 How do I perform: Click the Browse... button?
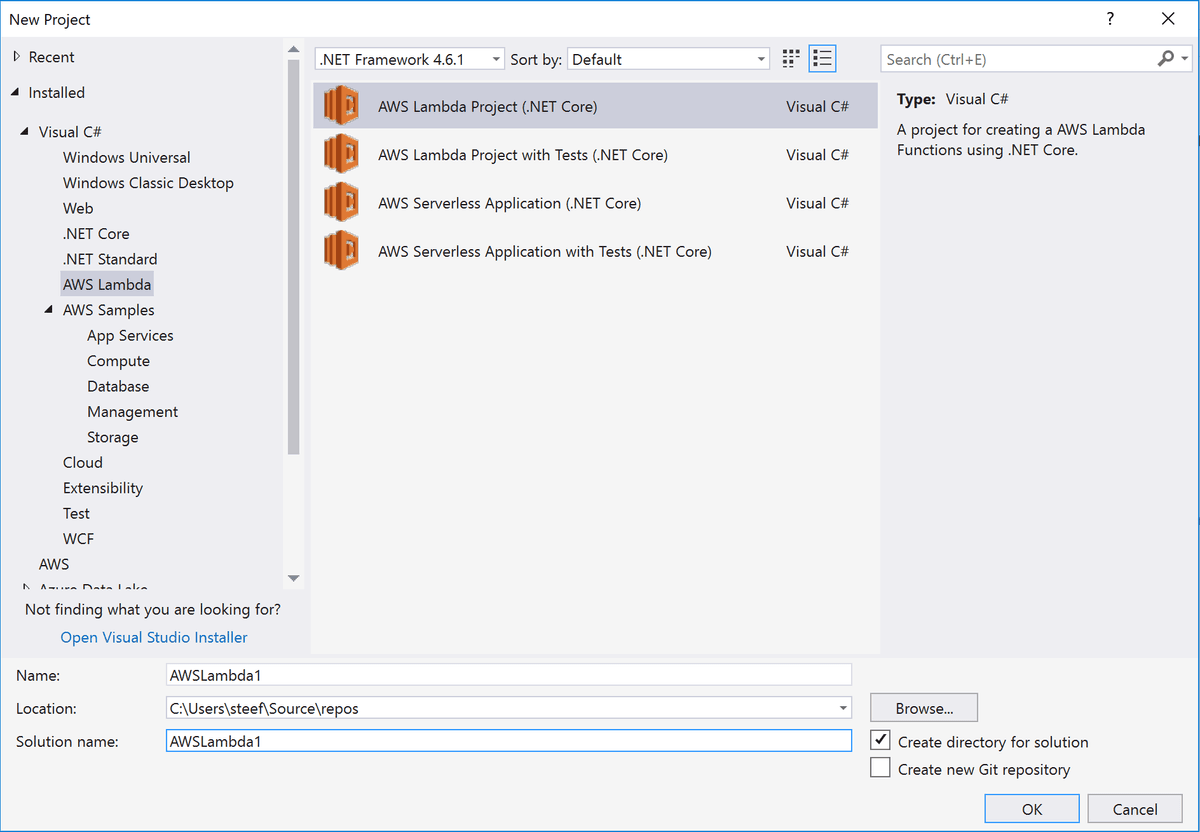tap(924, 708)
